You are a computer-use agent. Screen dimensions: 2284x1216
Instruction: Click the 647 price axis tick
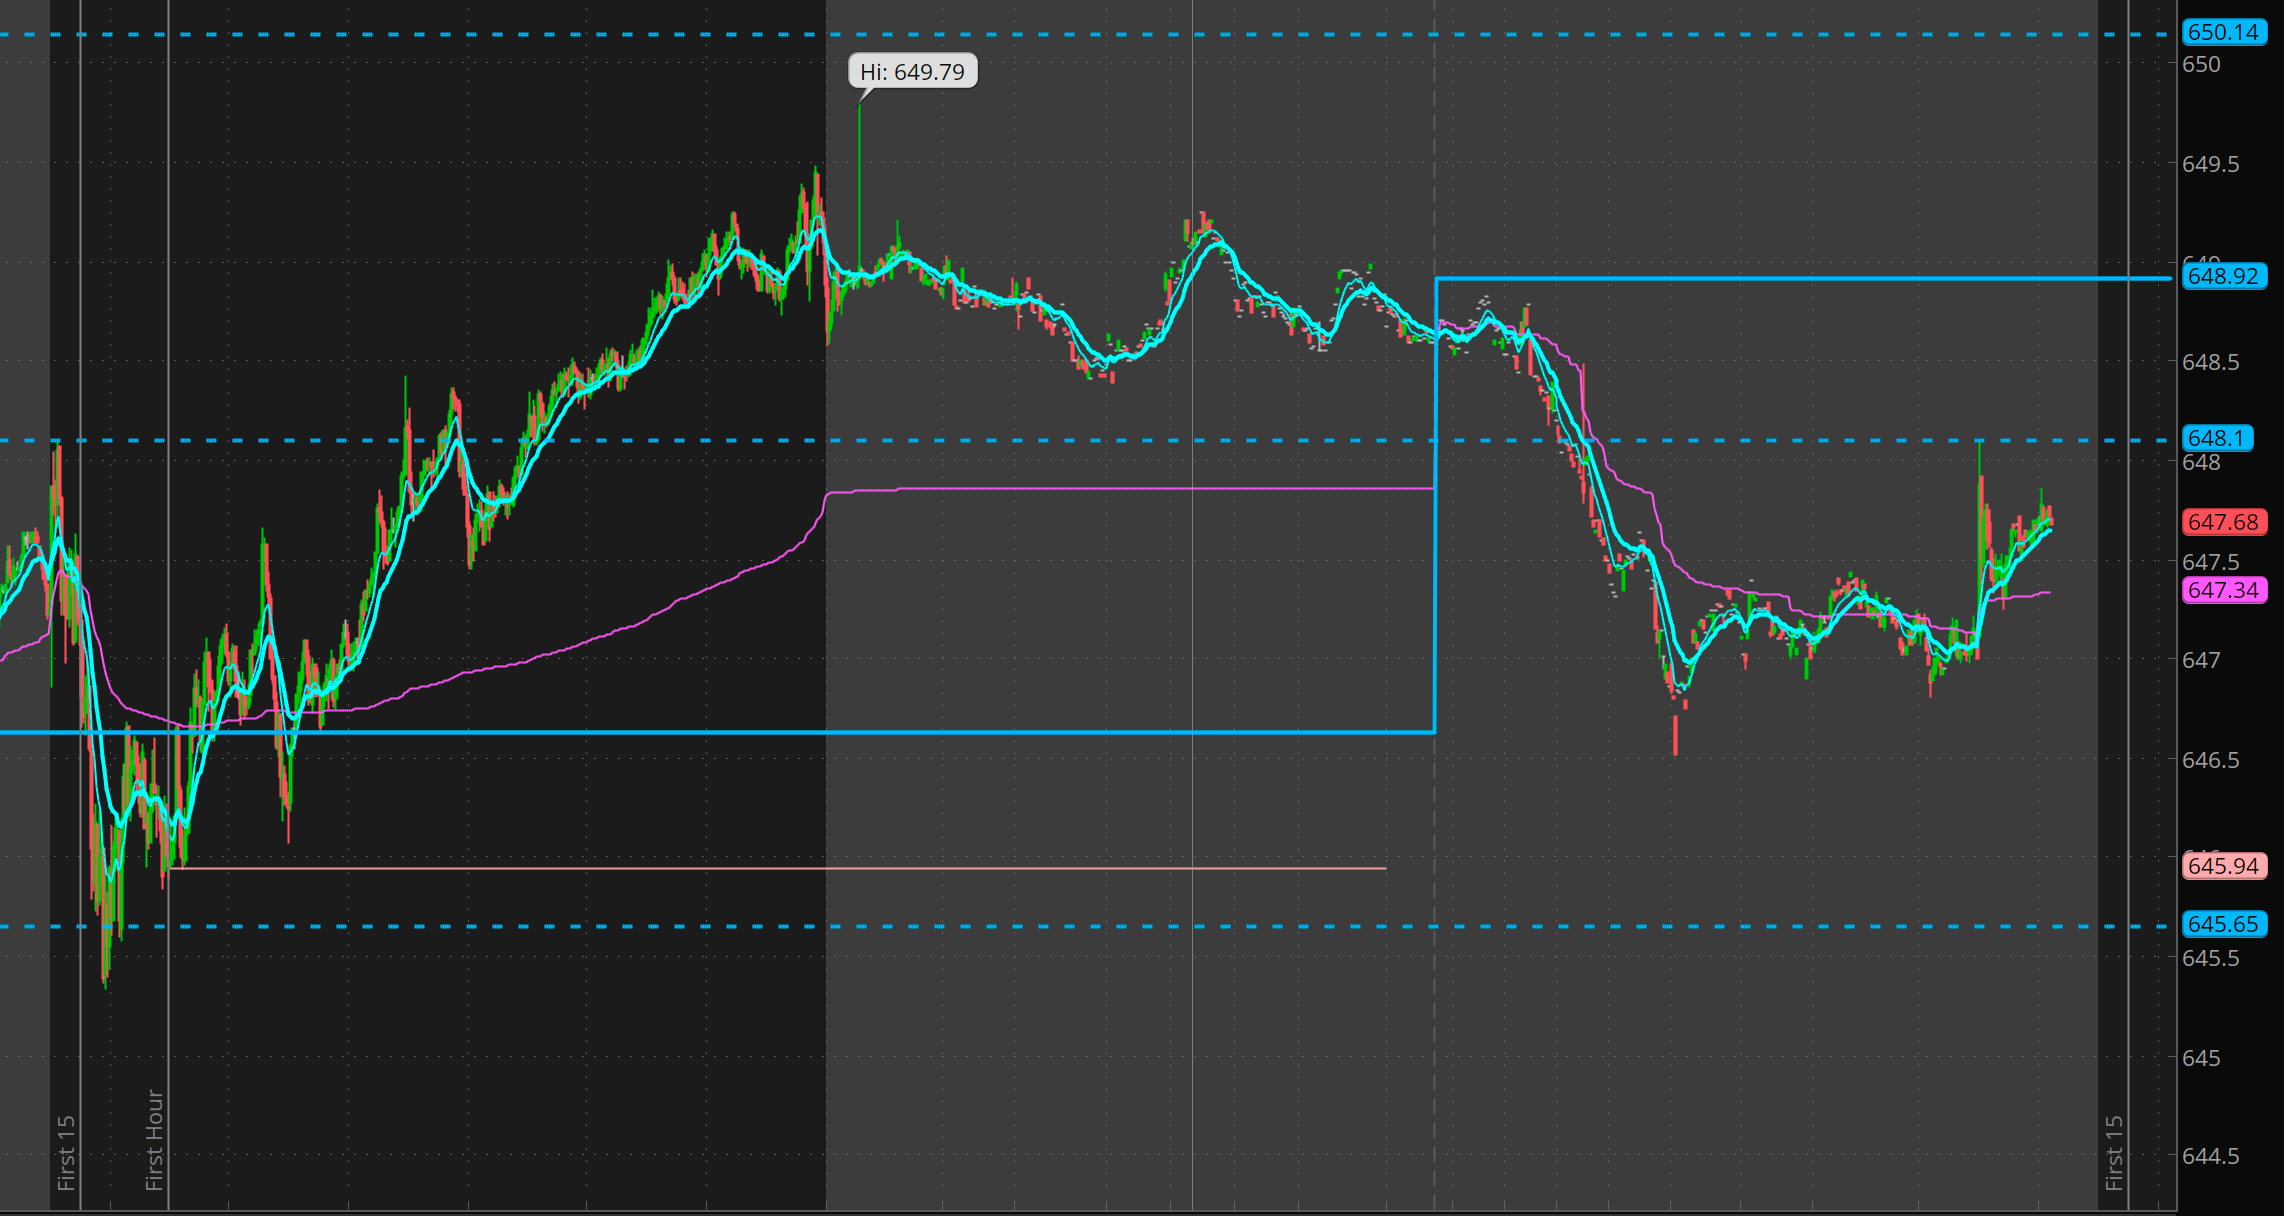point(2201,660)
